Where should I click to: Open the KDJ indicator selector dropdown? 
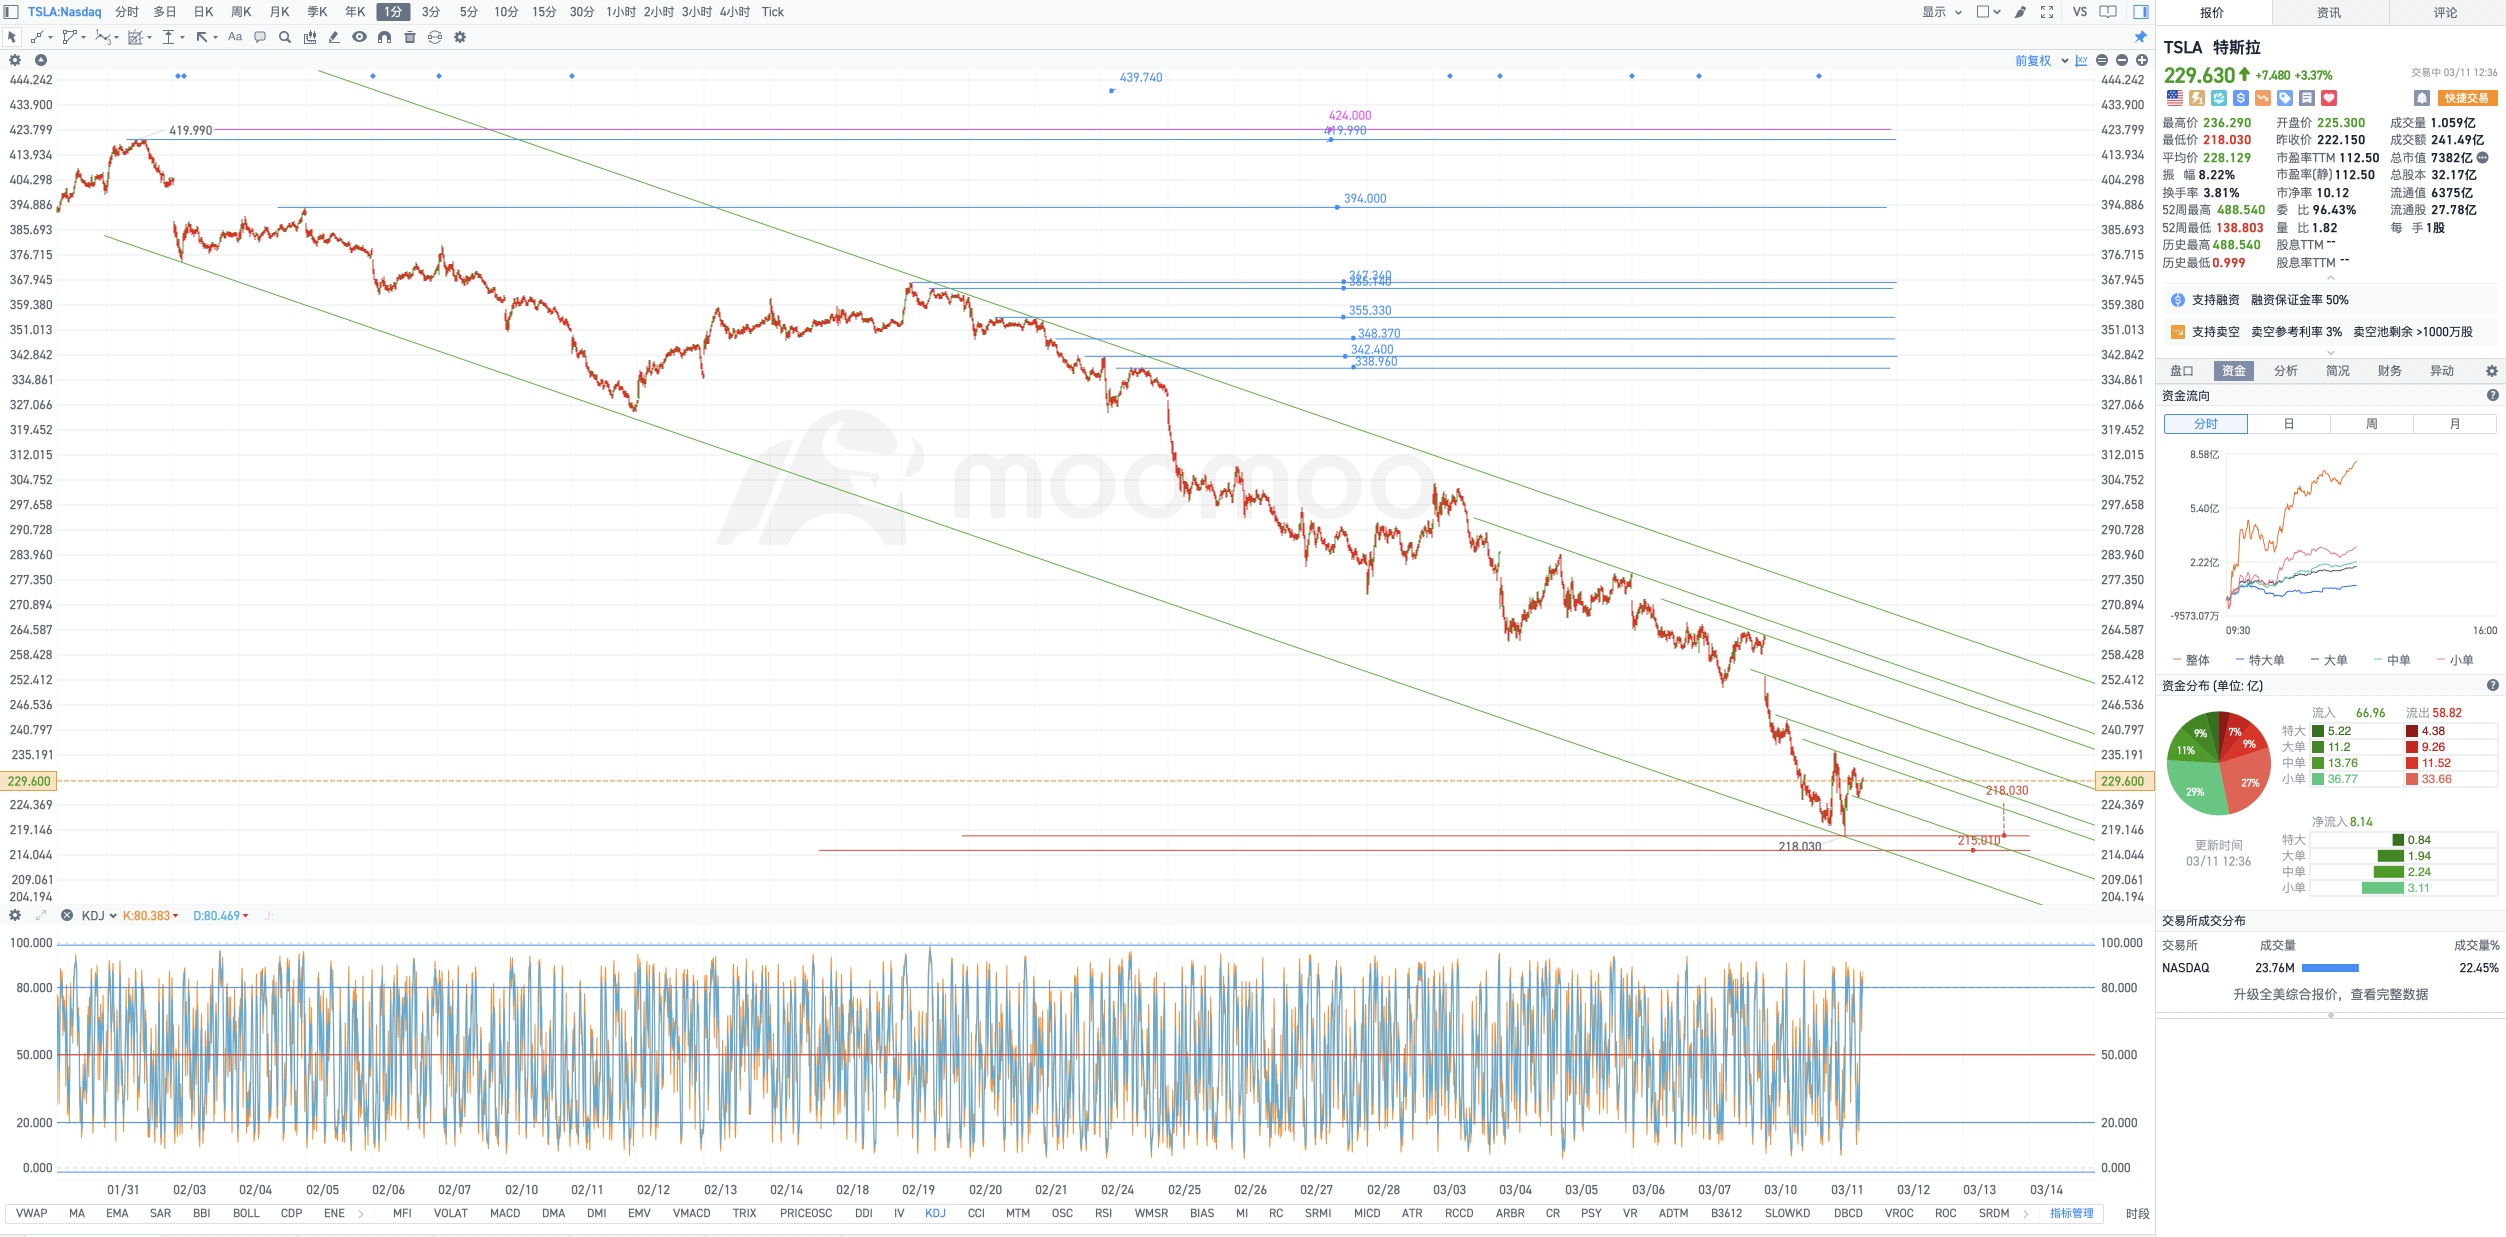coord(99,916)
